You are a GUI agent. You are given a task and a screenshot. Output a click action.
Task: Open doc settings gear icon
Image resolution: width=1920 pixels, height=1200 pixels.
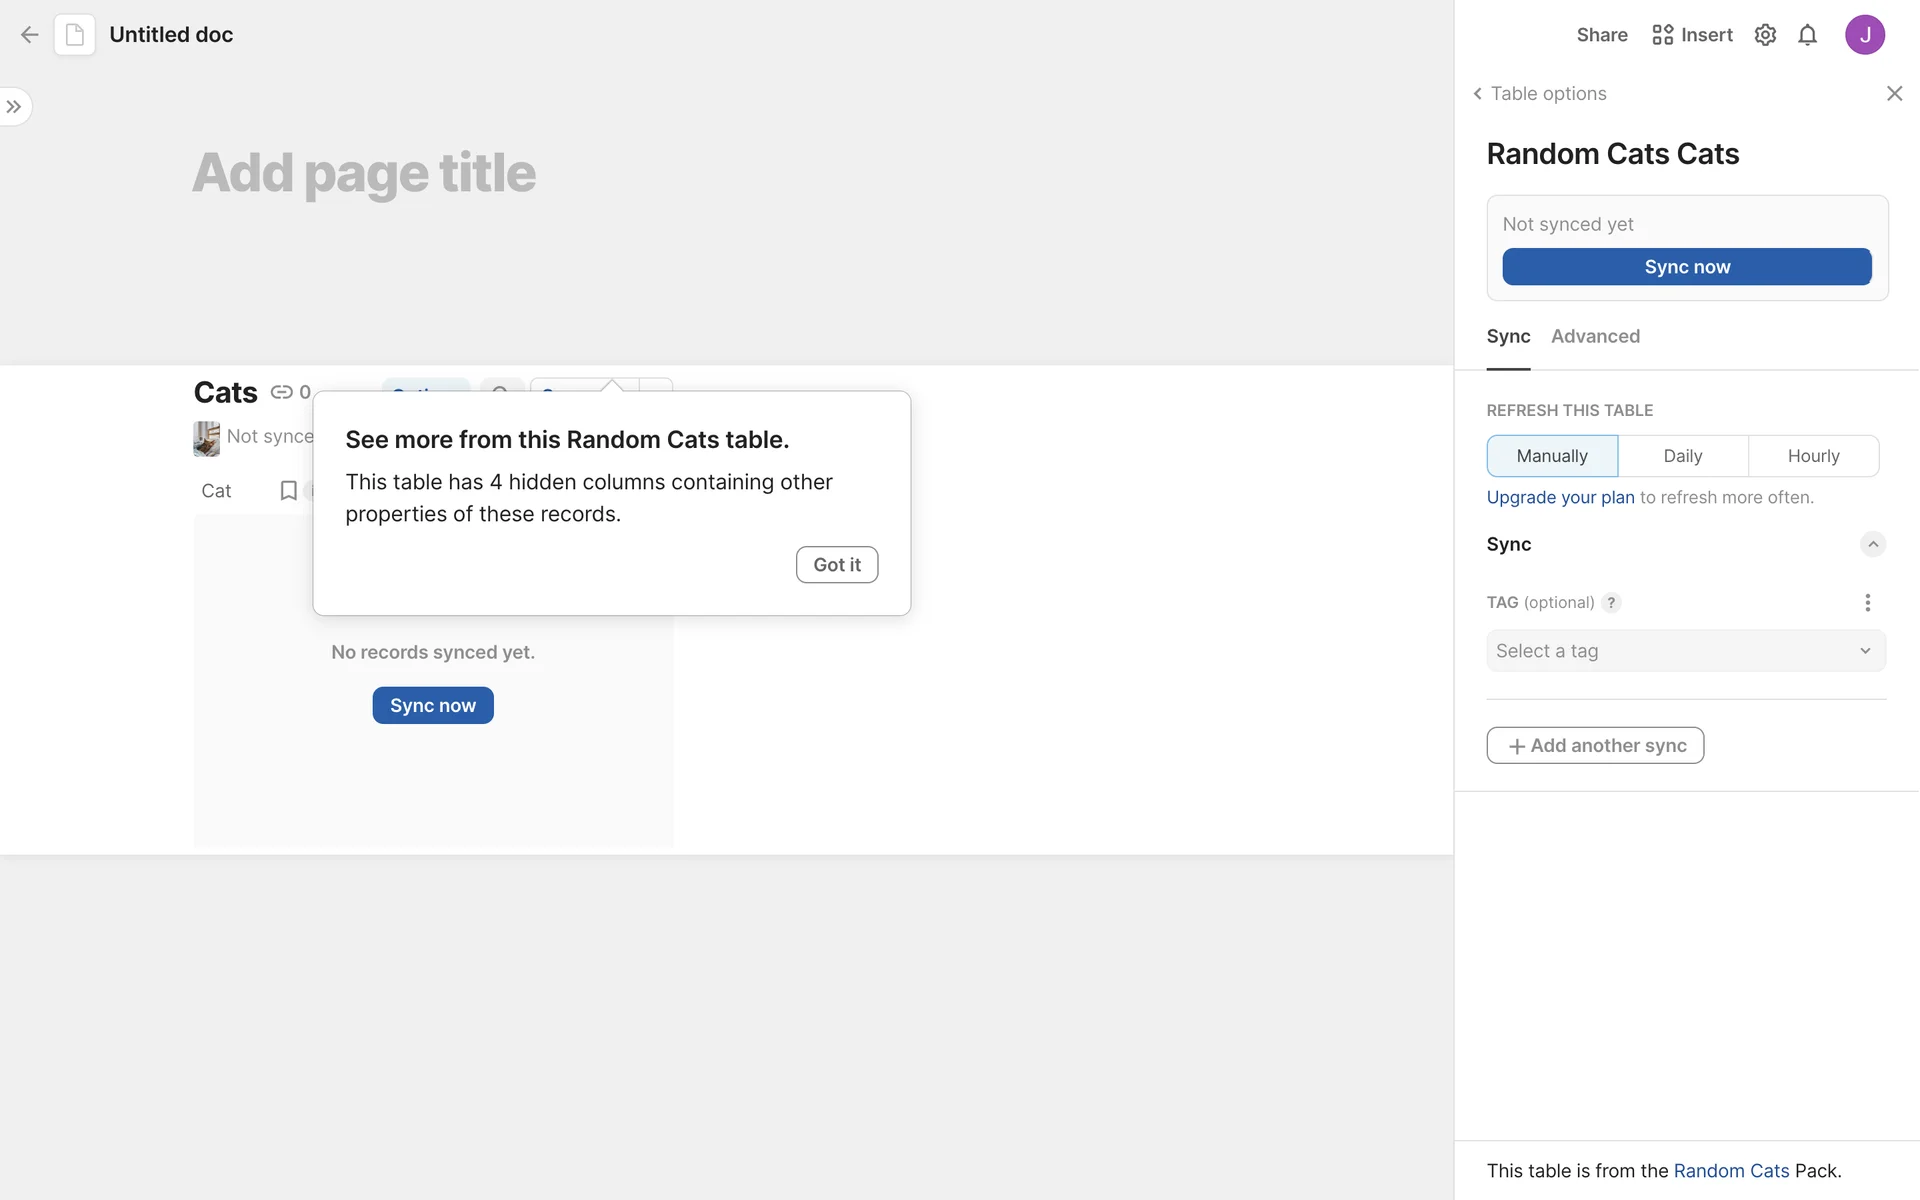click(x=1765, y=35)
